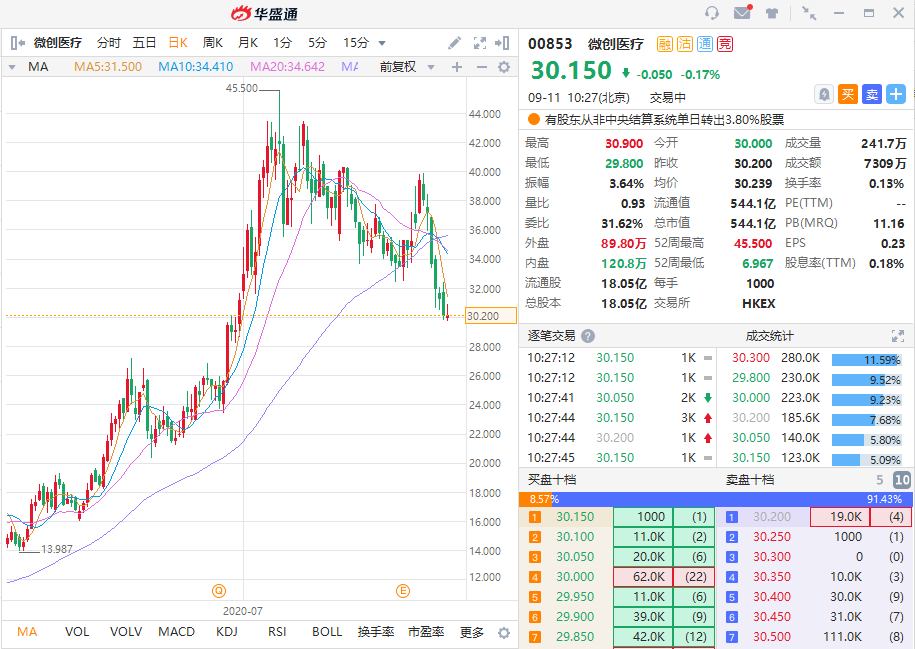This screenshot has height=649, width=915.
Task: Open the 前复权 adjustment dropdown
Action: (x=431, y=67)
